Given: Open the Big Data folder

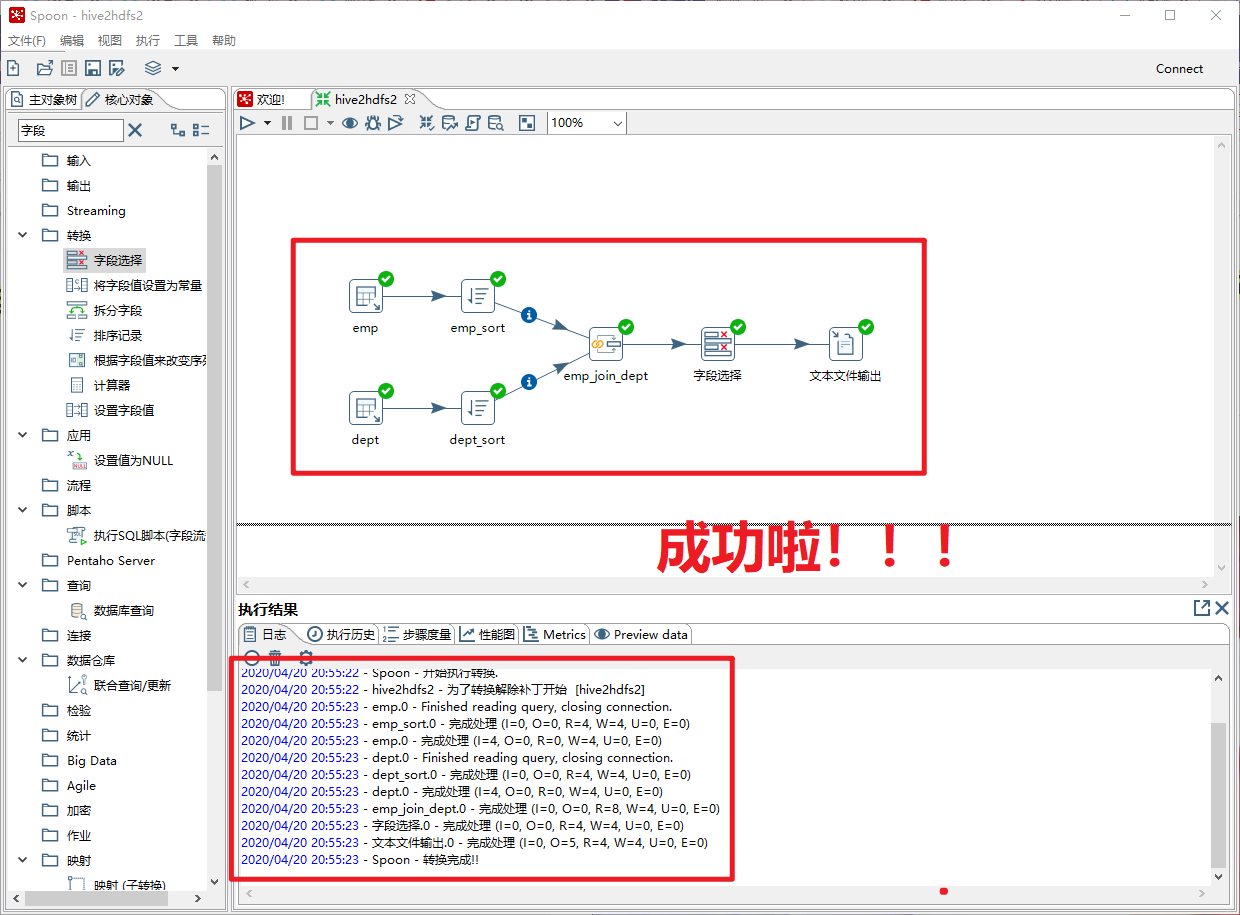Looking at the screenshot, I should [79, 760].
